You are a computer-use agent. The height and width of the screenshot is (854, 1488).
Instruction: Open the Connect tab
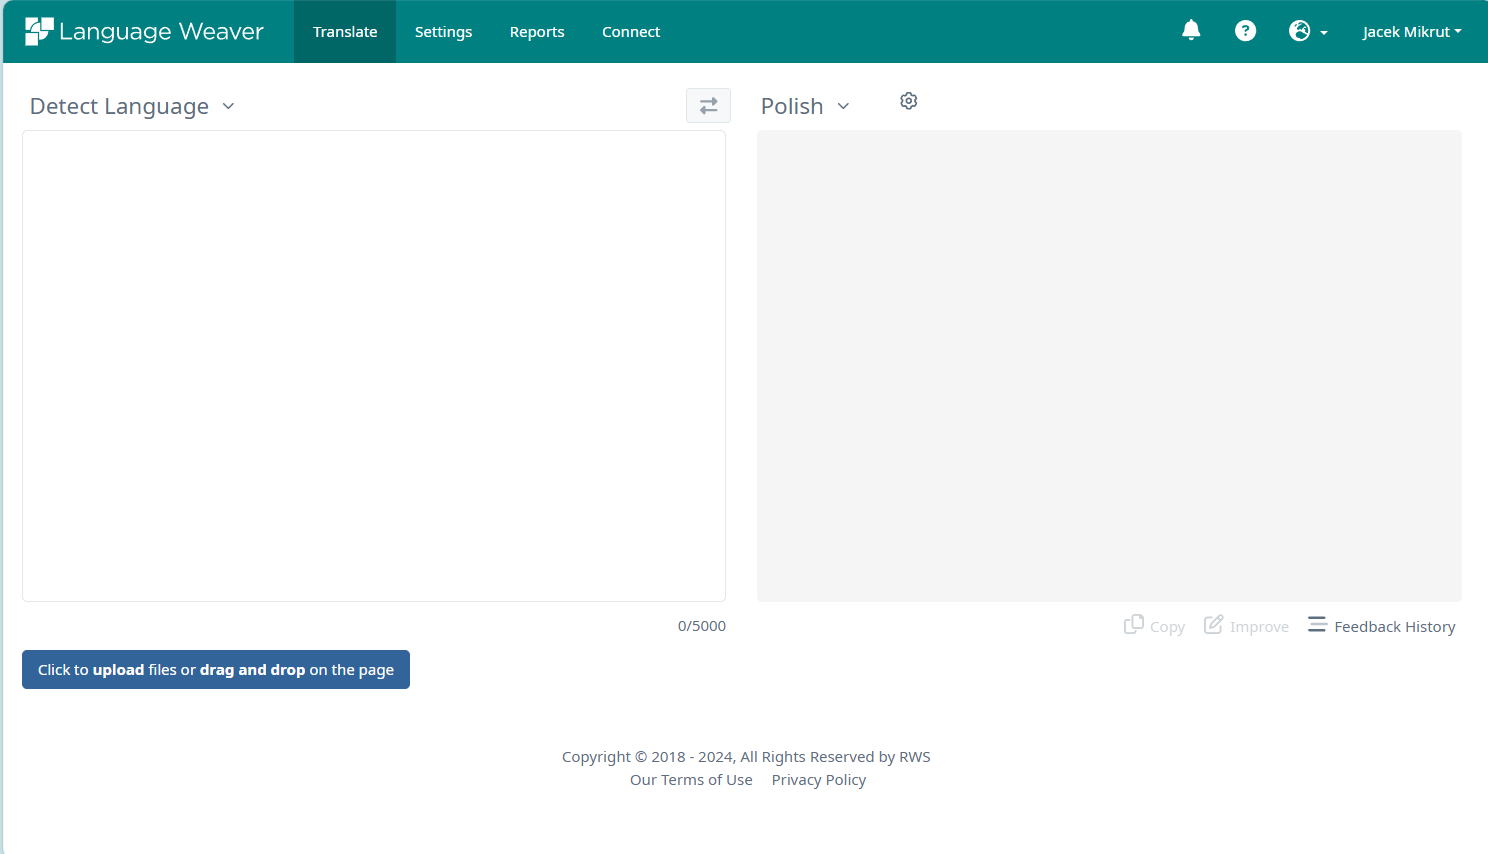(631, 31)
